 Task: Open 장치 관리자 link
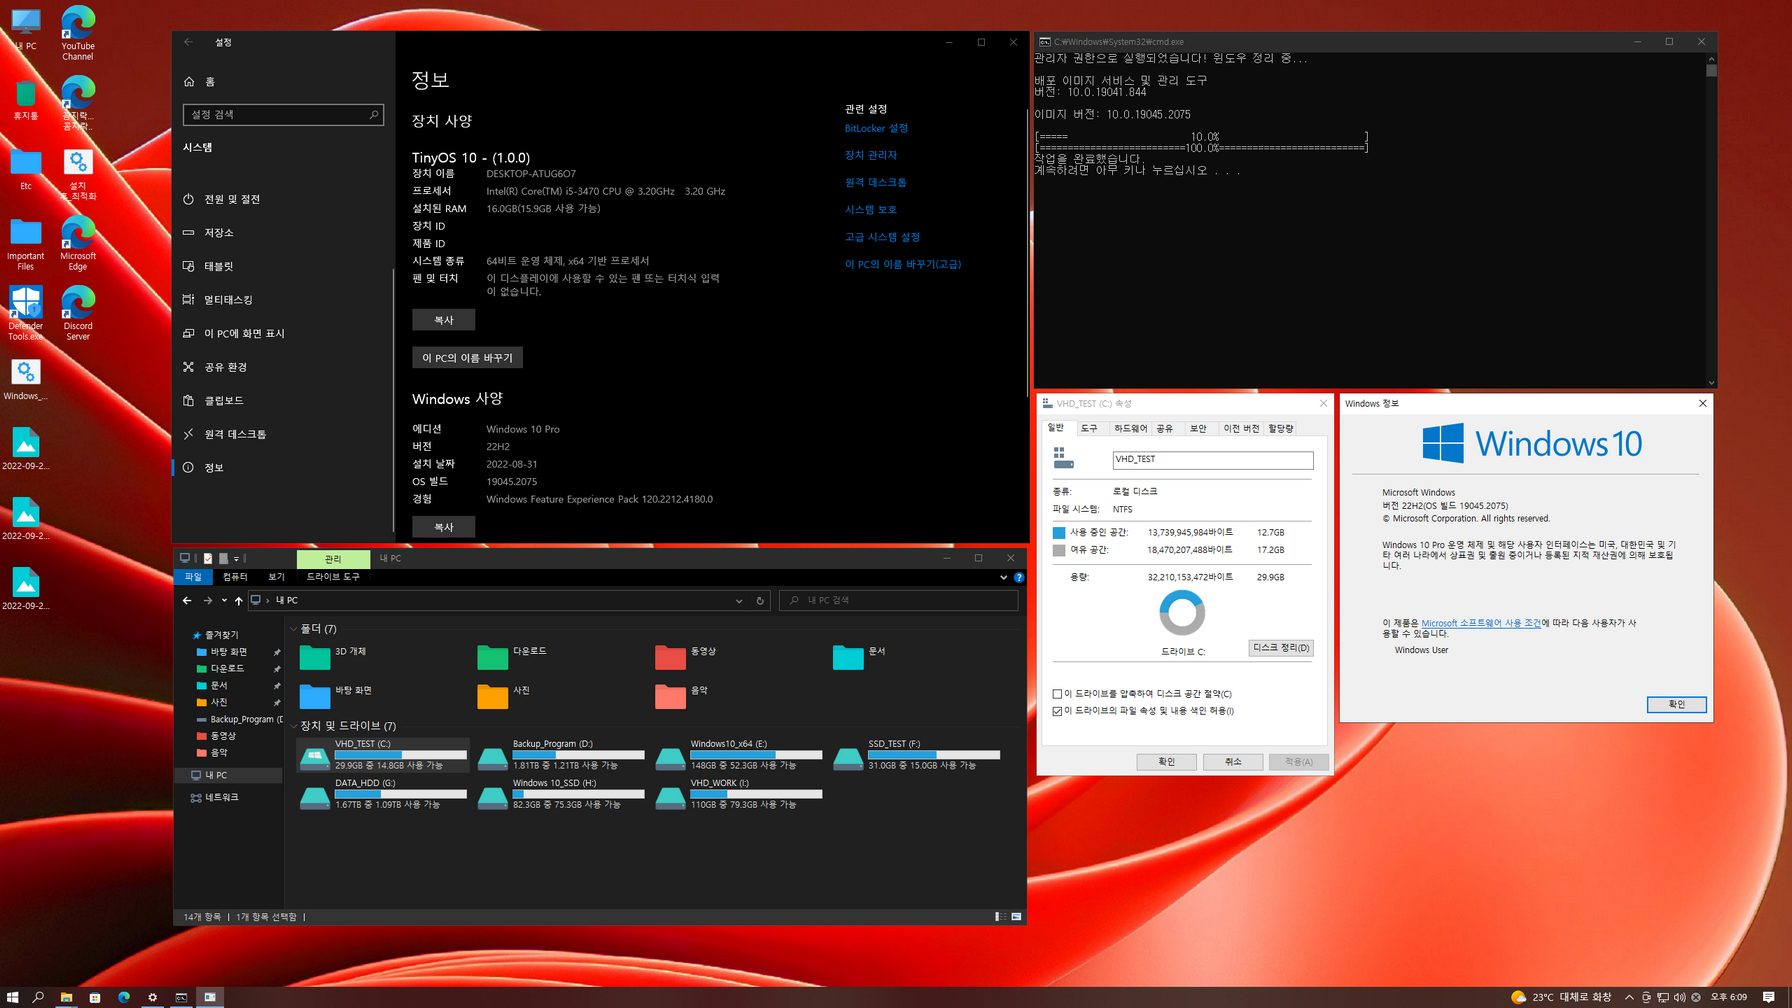click(x=871, y=155)
